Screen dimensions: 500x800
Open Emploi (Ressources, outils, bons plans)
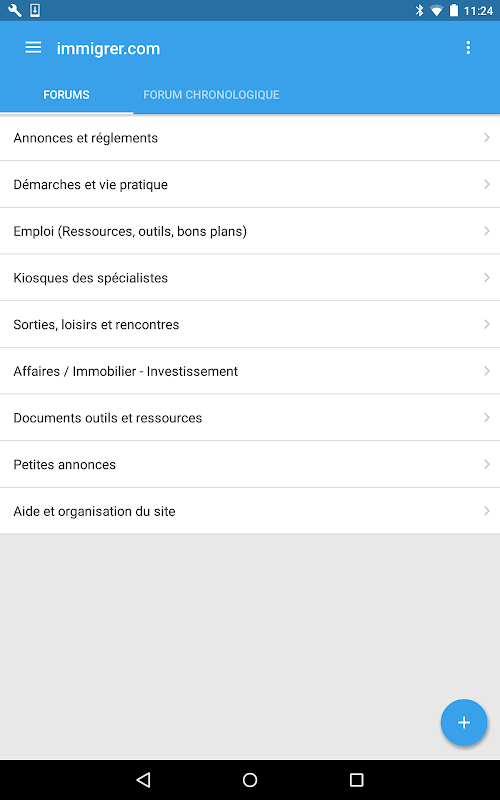(x=250, y=231)
